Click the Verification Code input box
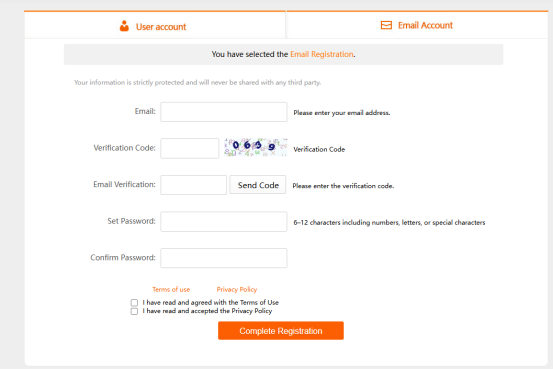This screenshot has width=553, height=370. click(x=190, y=148)
